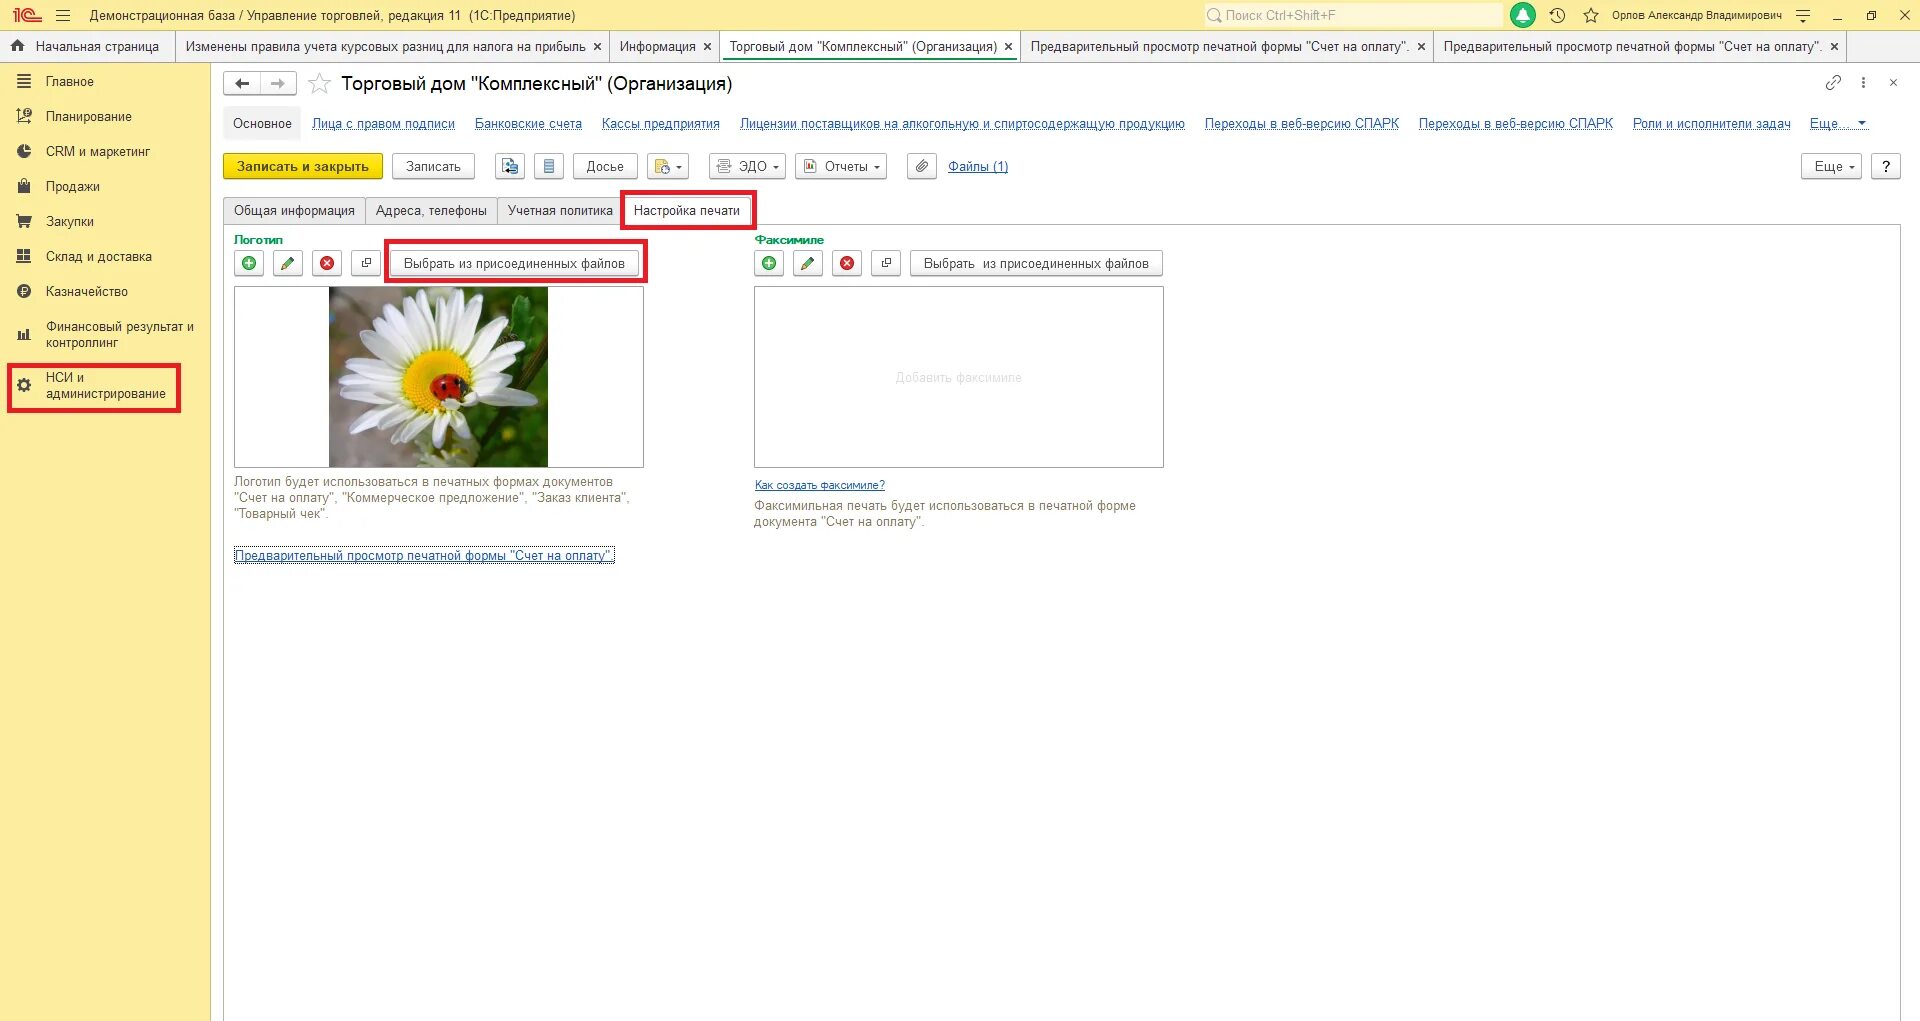This screenshot has height=1021, width=1920.
Task: Edit the logo with pencil icon
Action: tap(288, 263)
